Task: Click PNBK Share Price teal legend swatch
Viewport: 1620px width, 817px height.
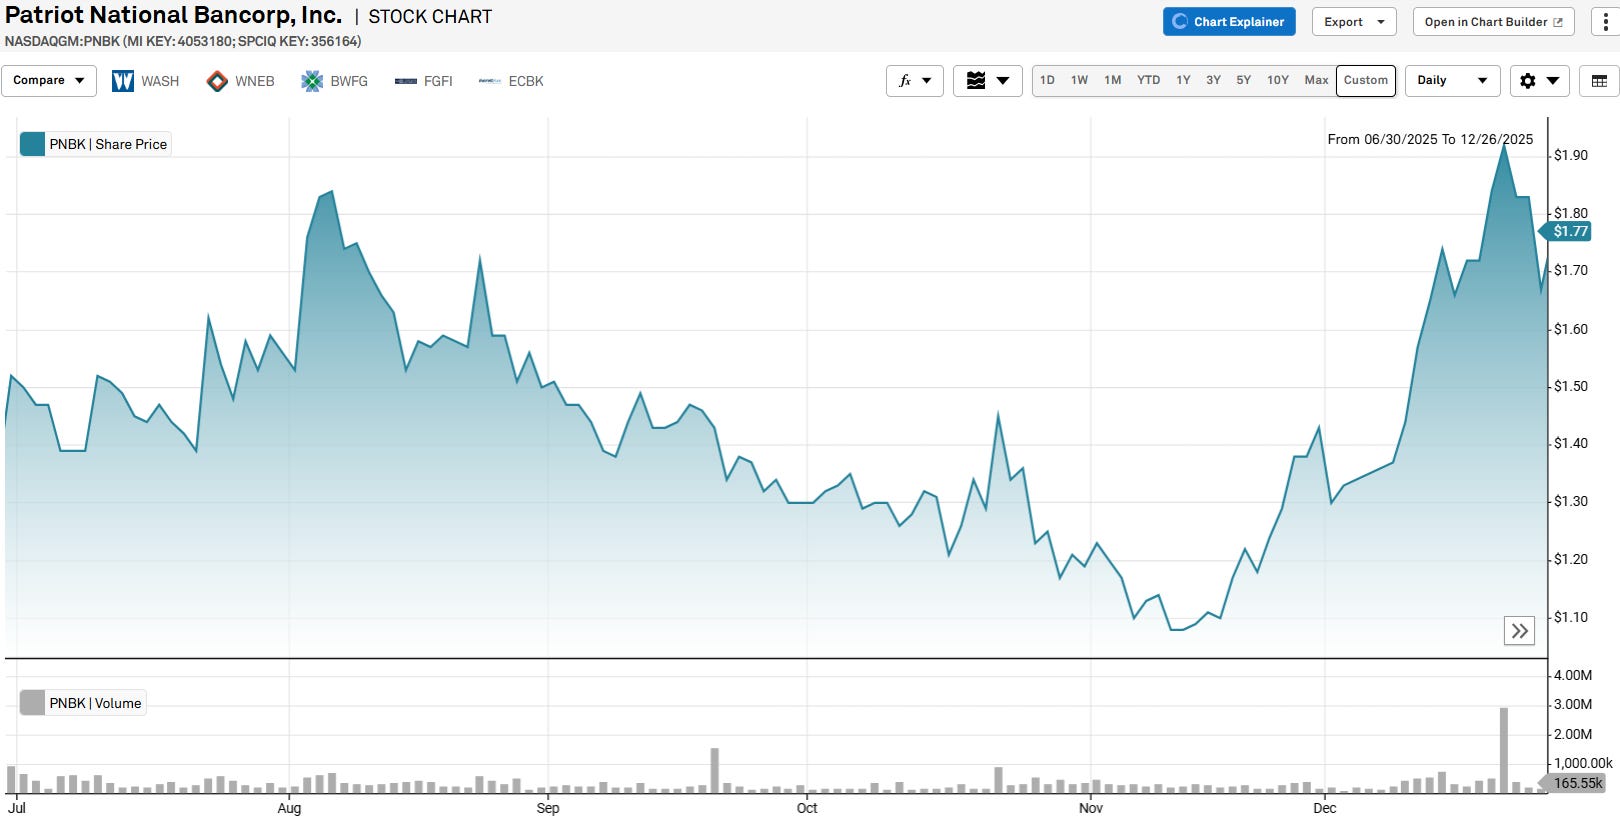Action: (x=33, y=144)
